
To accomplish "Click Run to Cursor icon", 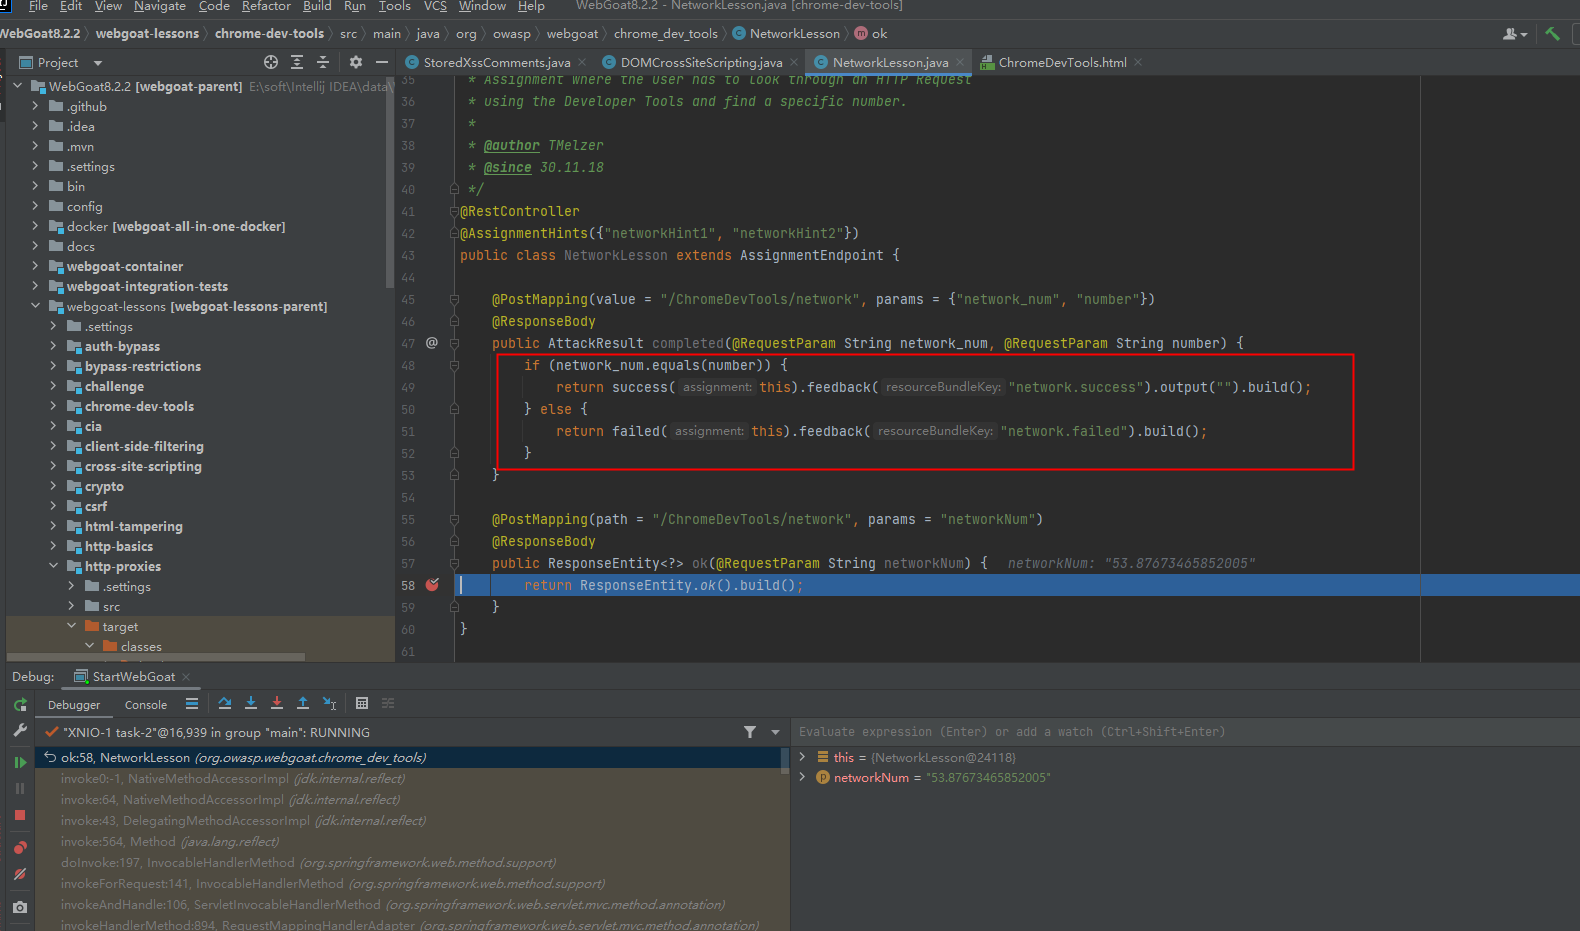I will [x=329, y=704].
